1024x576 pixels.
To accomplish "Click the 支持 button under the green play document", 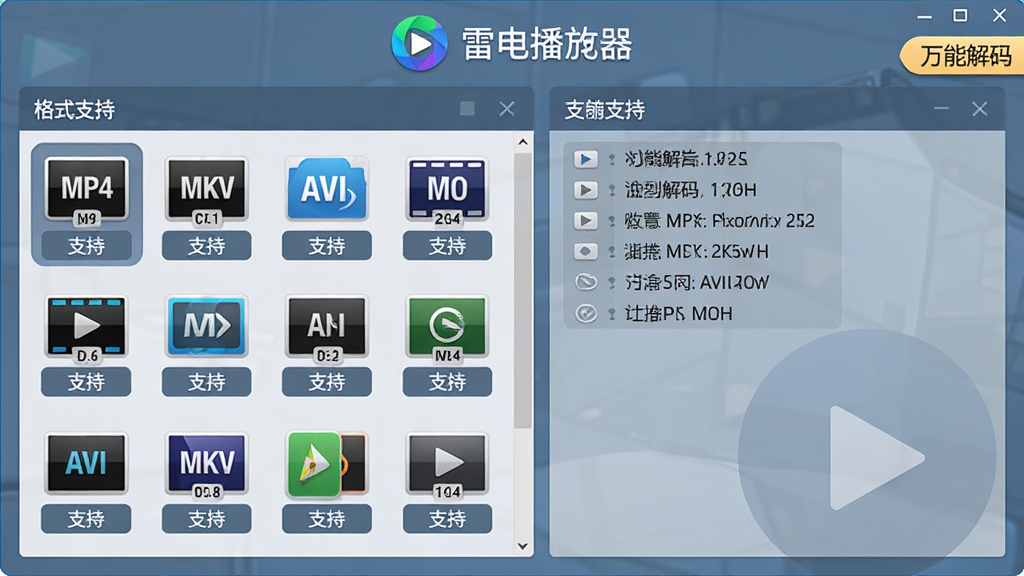I will pyautogui.click(x=327, y=519).
